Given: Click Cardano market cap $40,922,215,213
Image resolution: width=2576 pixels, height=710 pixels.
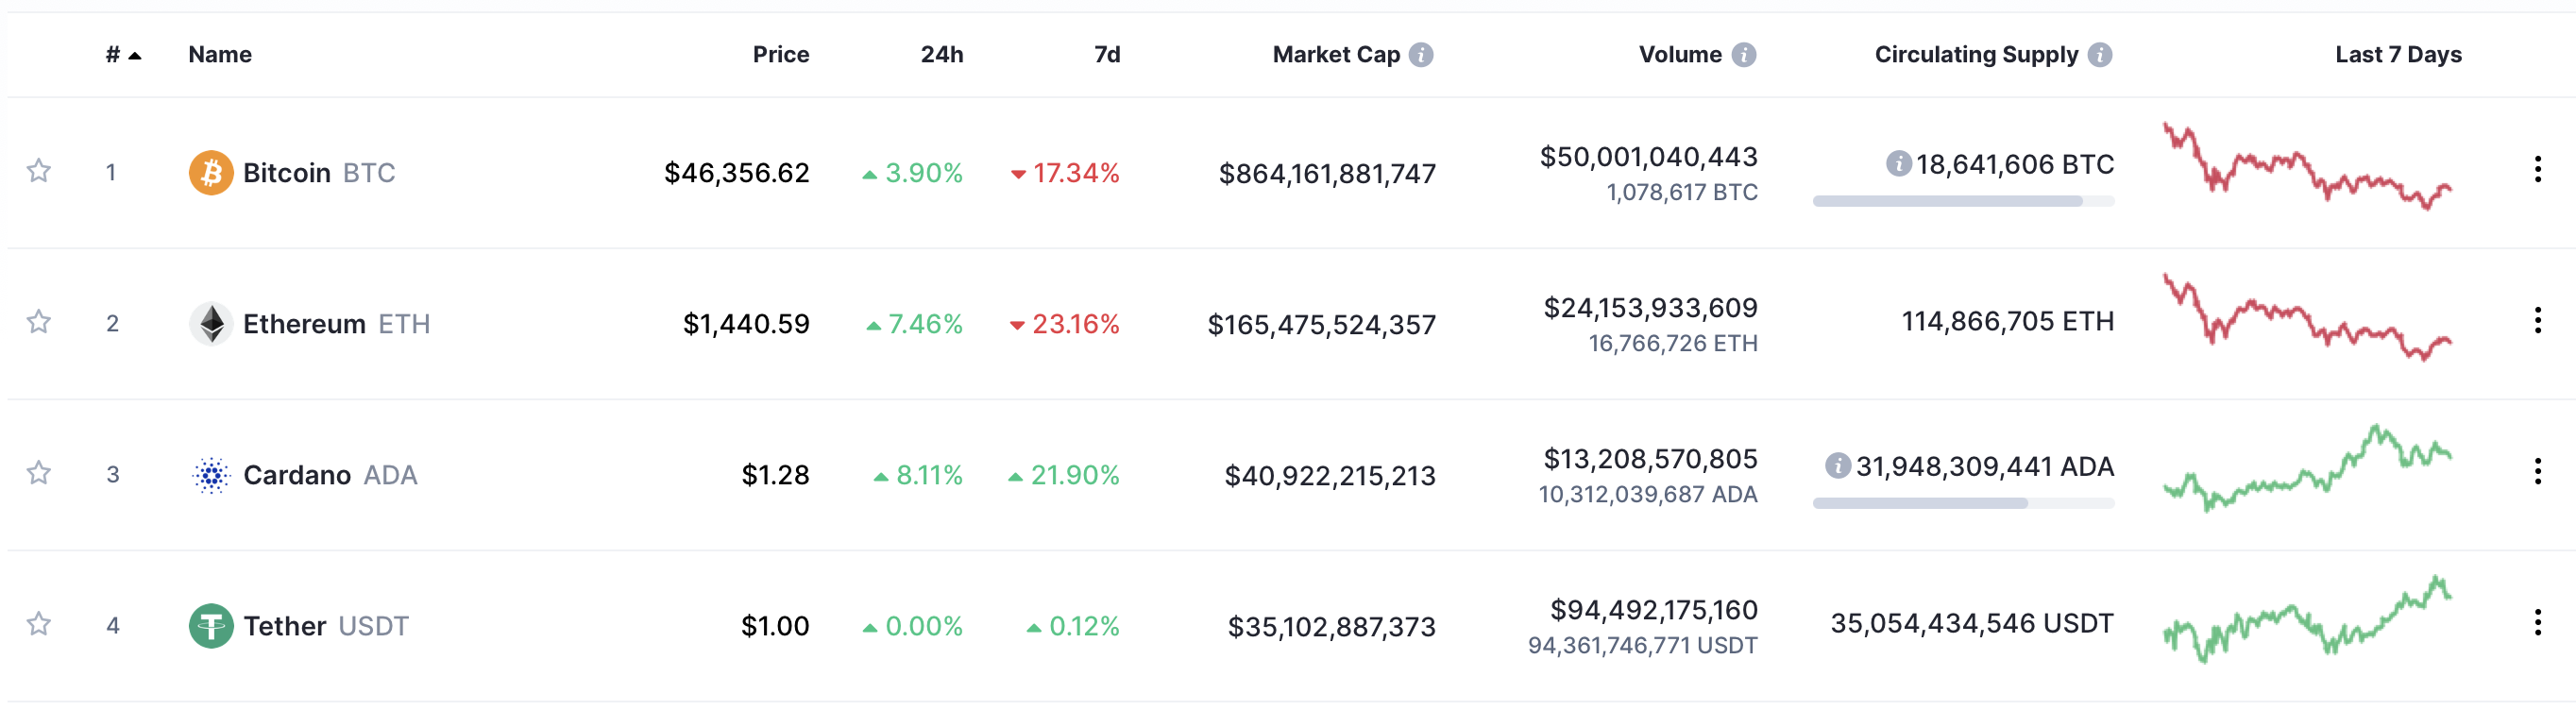Looking at the screenshot, I should click(x=1330, y=476).
